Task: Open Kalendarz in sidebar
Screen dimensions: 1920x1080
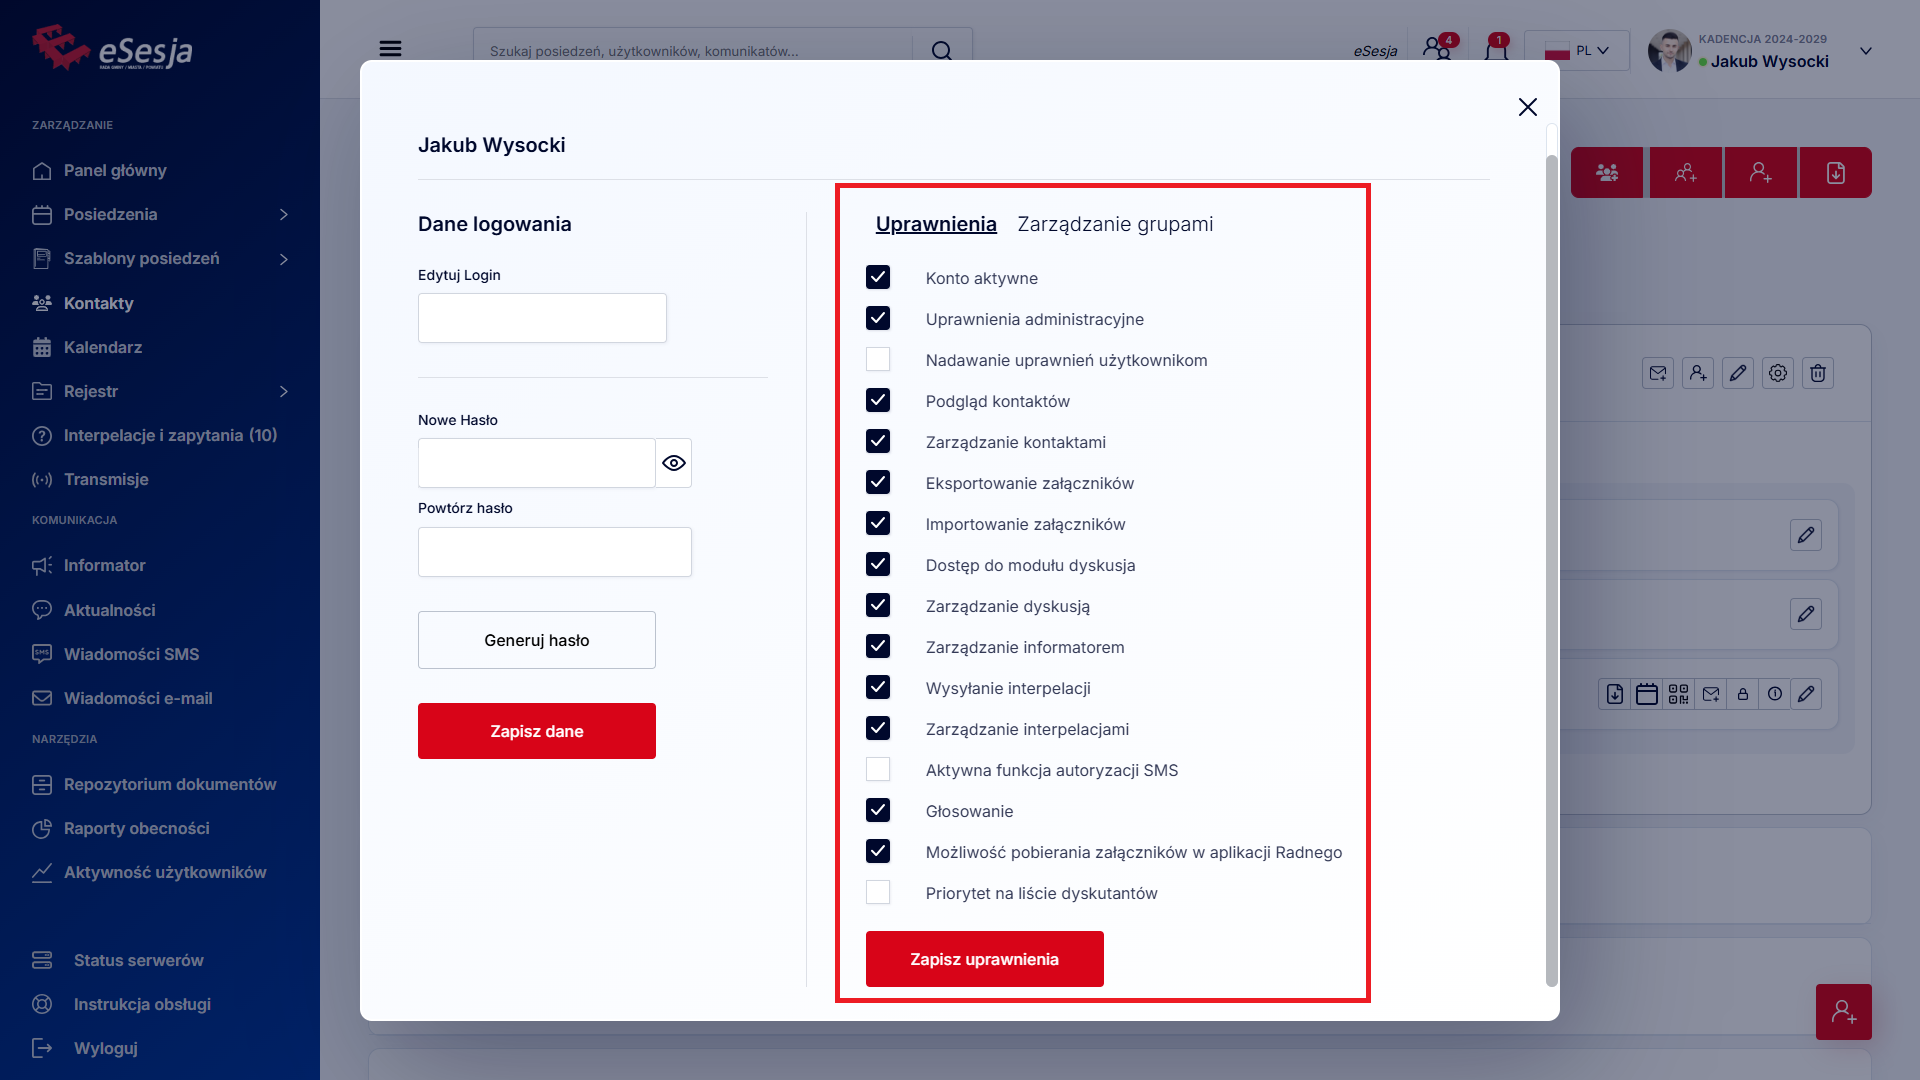Action: point(103,347)
